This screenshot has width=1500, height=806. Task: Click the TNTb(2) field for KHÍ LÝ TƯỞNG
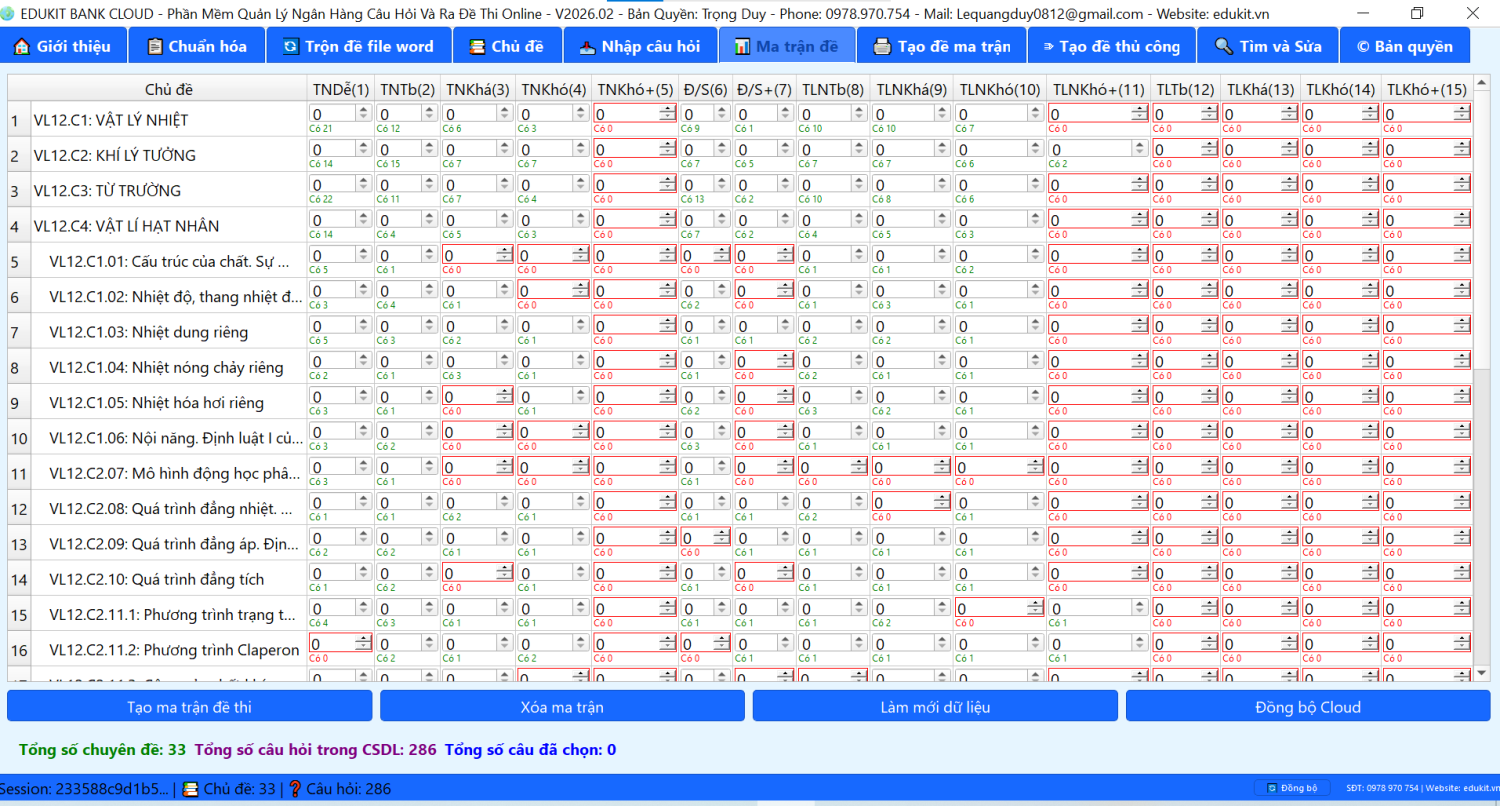(399, 149)
